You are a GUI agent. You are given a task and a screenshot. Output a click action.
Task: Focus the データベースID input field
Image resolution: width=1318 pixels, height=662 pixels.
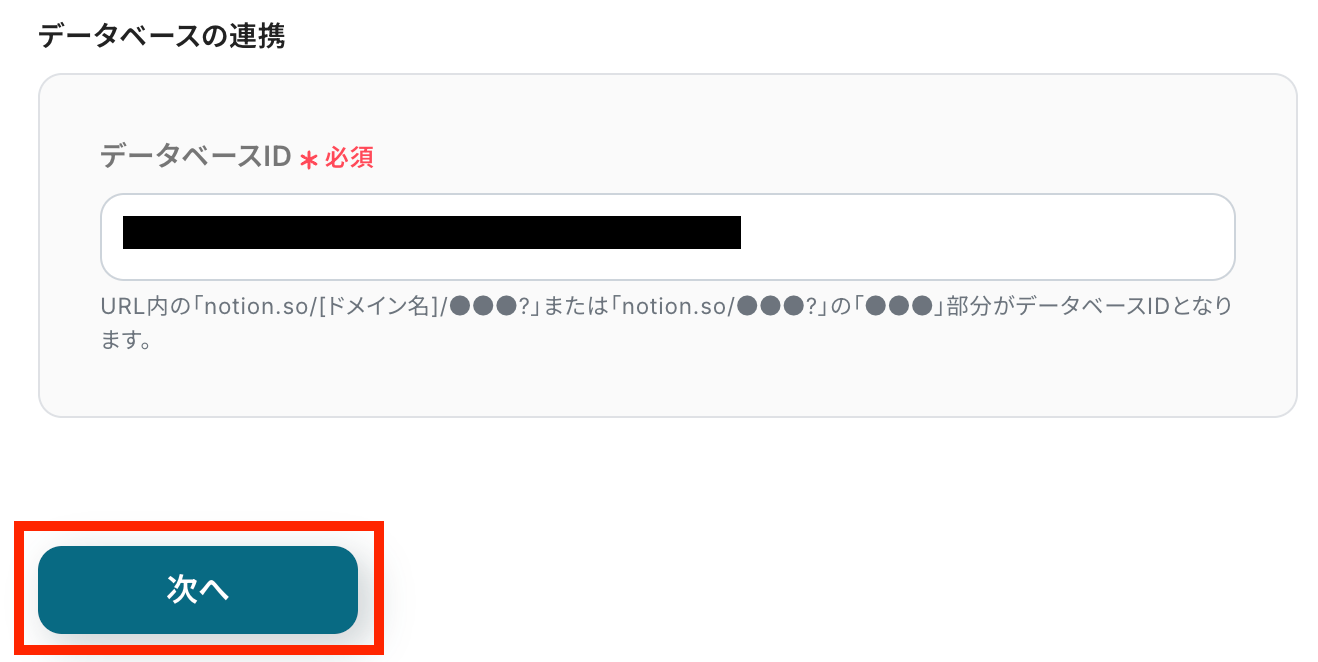(x=667, y=237)
